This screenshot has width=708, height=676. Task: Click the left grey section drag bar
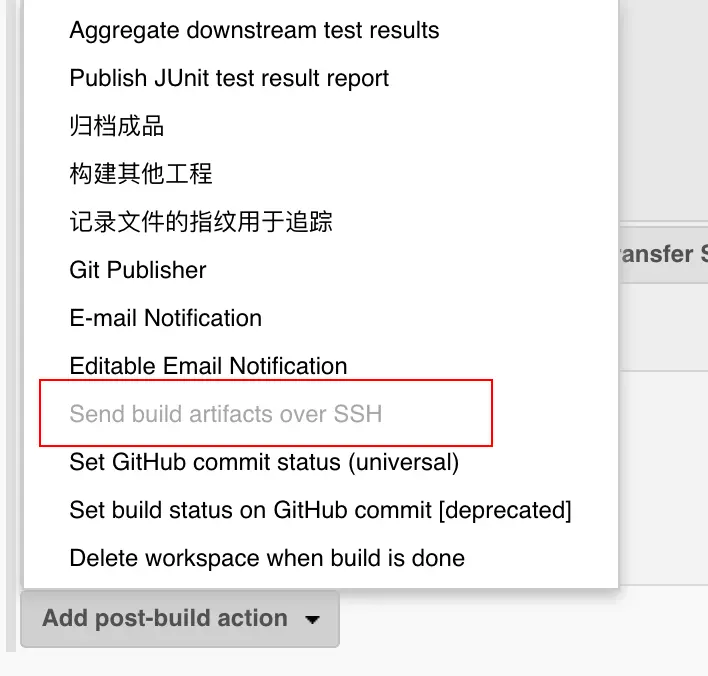tap(11, 300)
